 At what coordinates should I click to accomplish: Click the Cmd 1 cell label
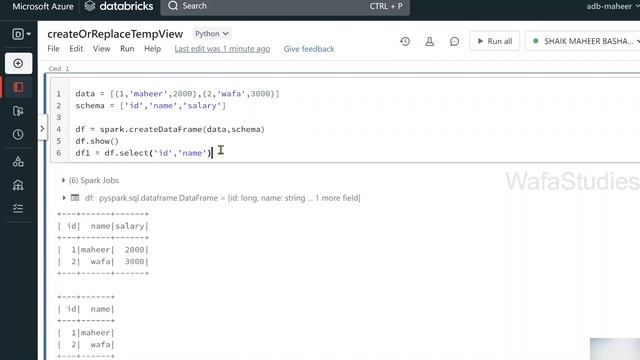[x=59, y=69]
